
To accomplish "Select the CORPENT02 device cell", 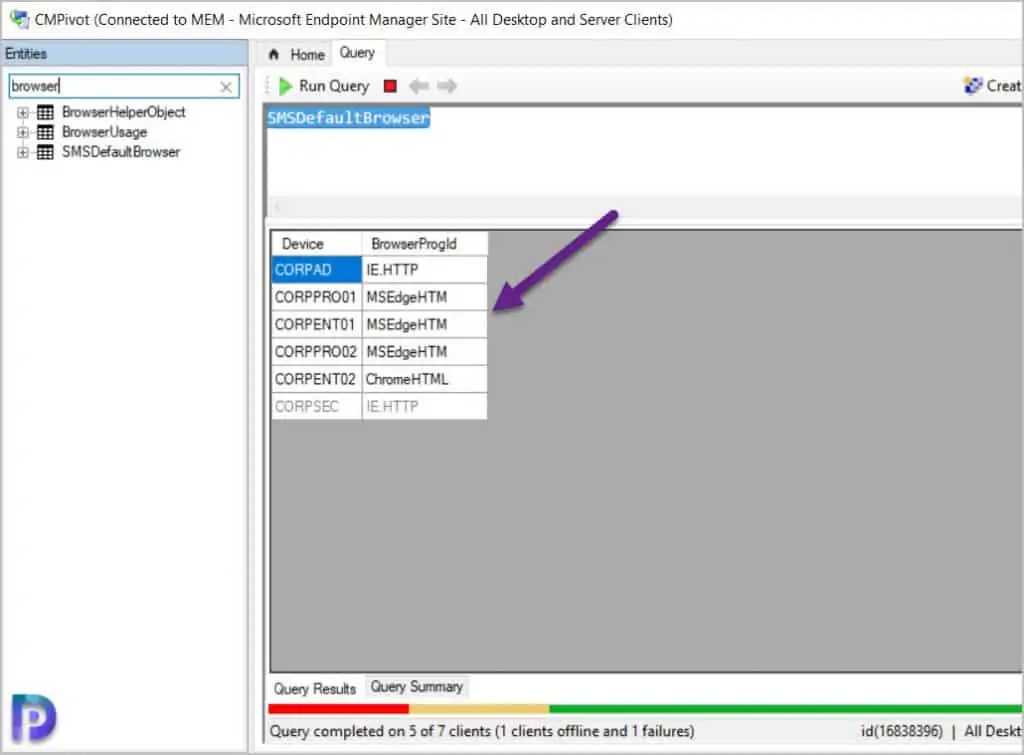I will tap(316, 379).
